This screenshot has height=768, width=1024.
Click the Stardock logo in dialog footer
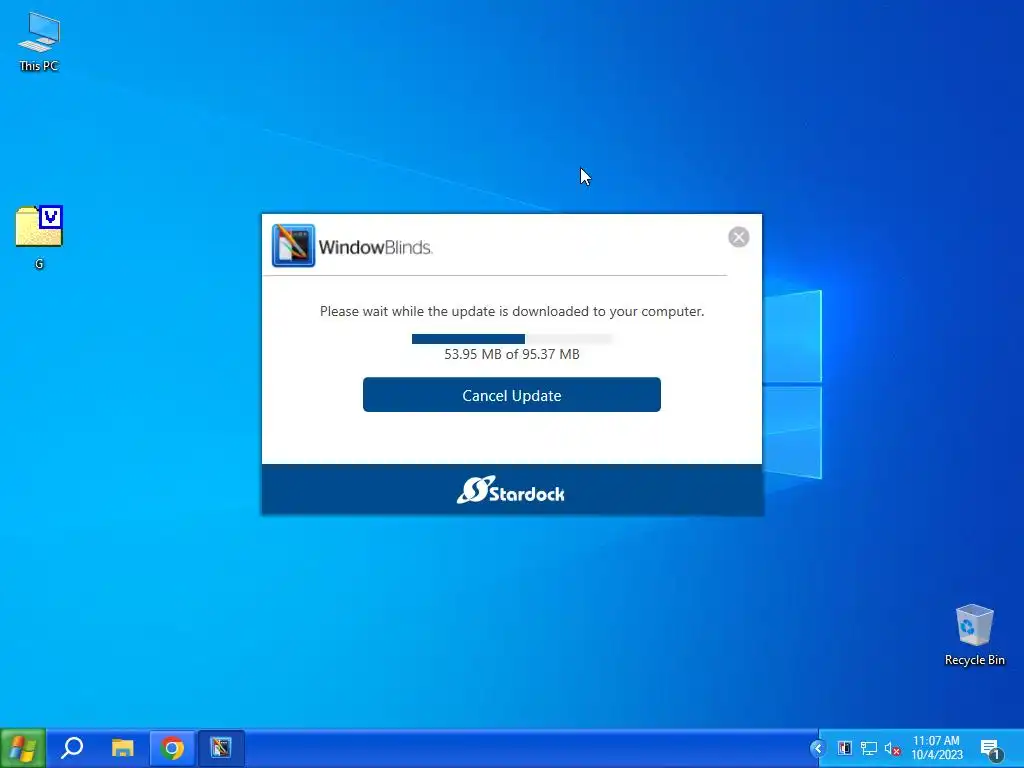pyautogui.click(x=511, y=490)
